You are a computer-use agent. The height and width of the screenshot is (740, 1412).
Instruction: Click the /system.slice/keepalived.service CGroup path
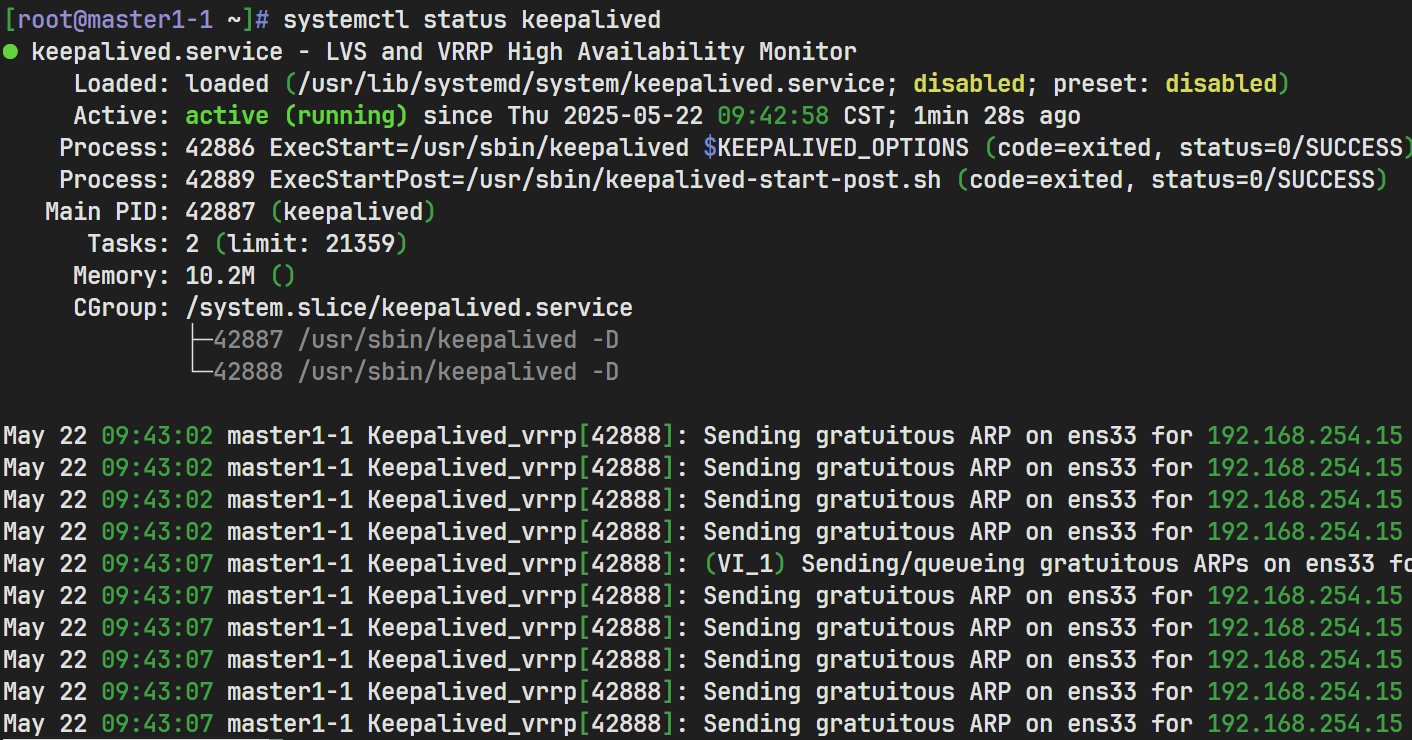pyautogui.click(x=409, y=308)
